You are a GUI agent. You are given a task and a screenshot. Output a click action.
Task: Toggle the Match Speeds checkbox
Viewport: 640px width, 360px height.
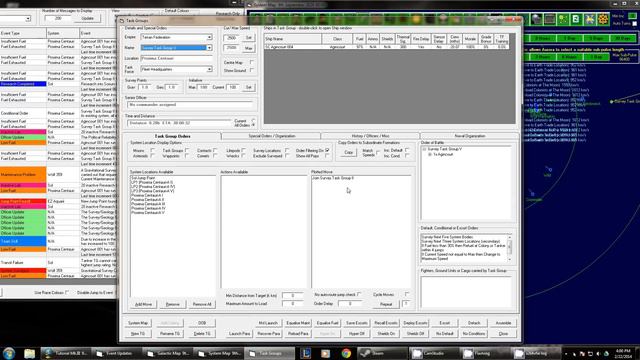[x=378, y=152]
